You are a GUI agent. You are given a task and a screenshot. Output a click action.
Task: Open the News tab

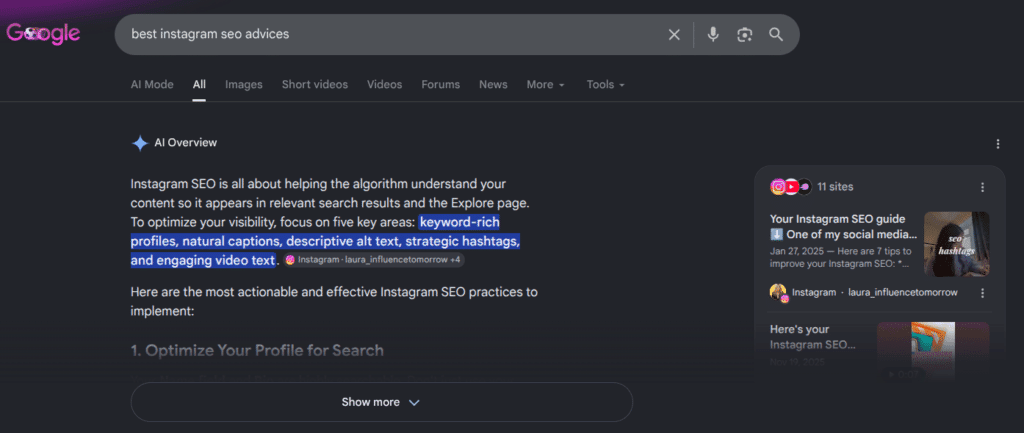point(493,84)
